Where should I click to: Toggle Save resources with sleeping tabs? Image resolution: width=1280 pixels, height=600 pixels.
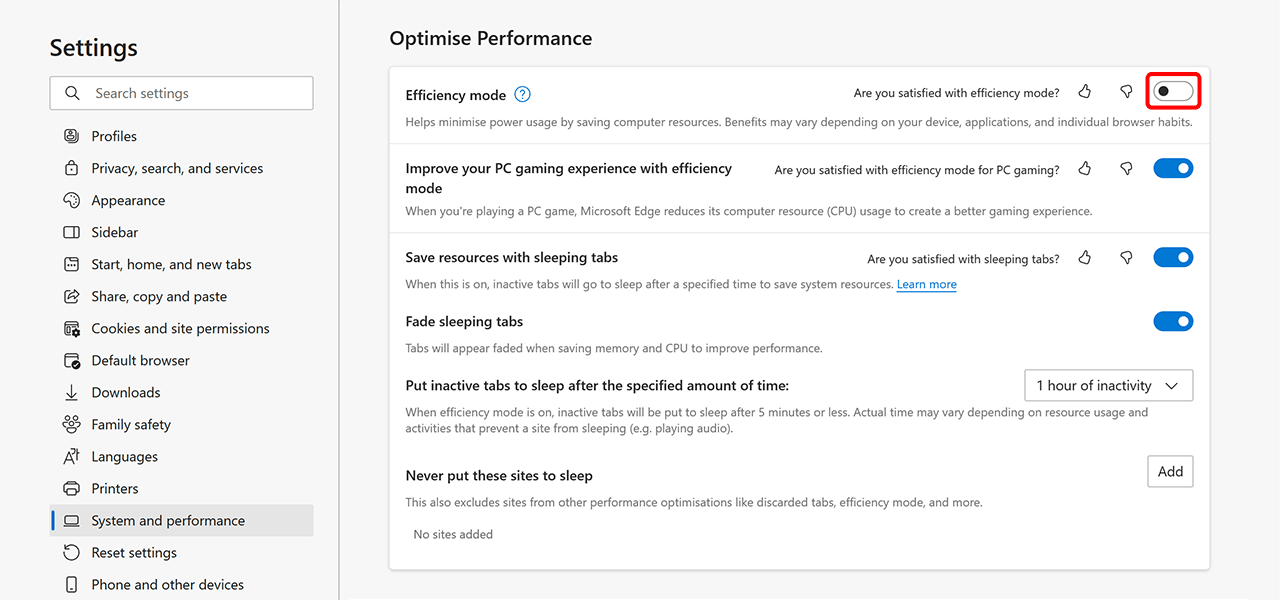[x=1173, y=258]
